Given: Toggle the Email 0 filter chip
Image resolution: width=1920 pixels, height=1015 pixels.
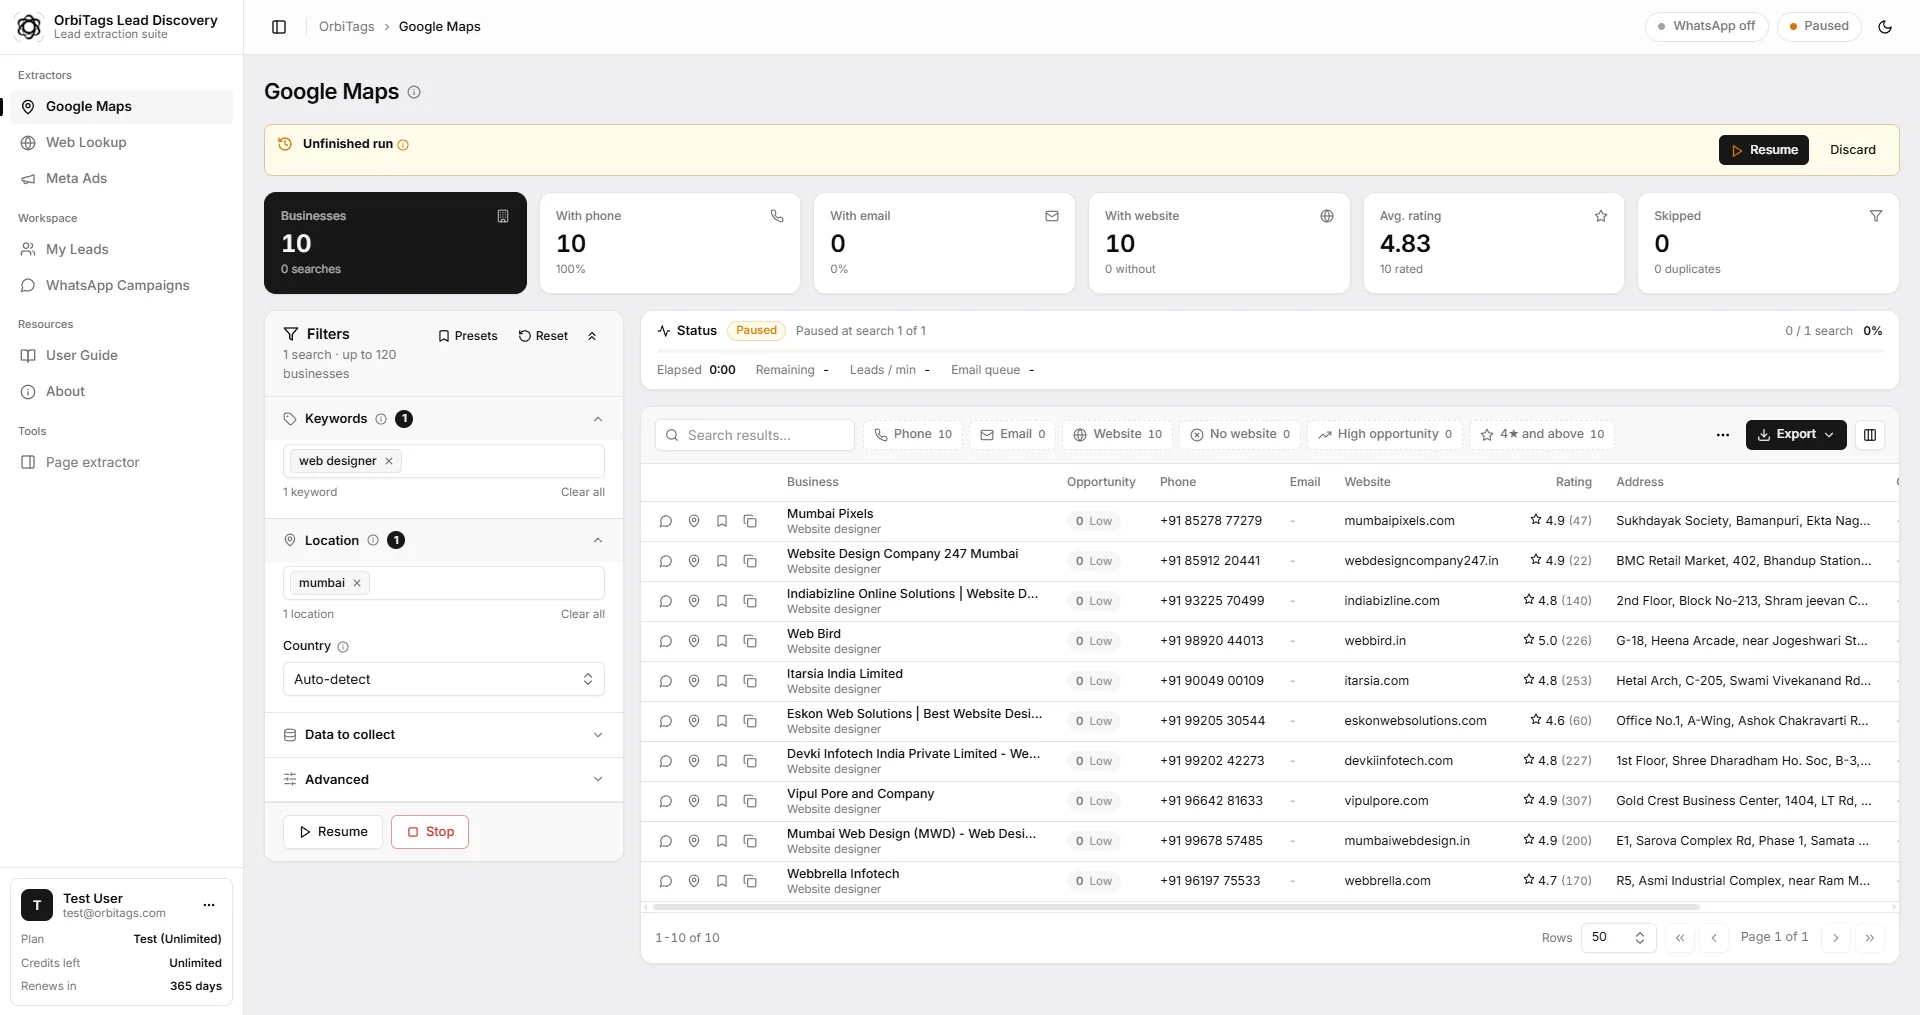Looking at the screenshot, I should 1012,435.
